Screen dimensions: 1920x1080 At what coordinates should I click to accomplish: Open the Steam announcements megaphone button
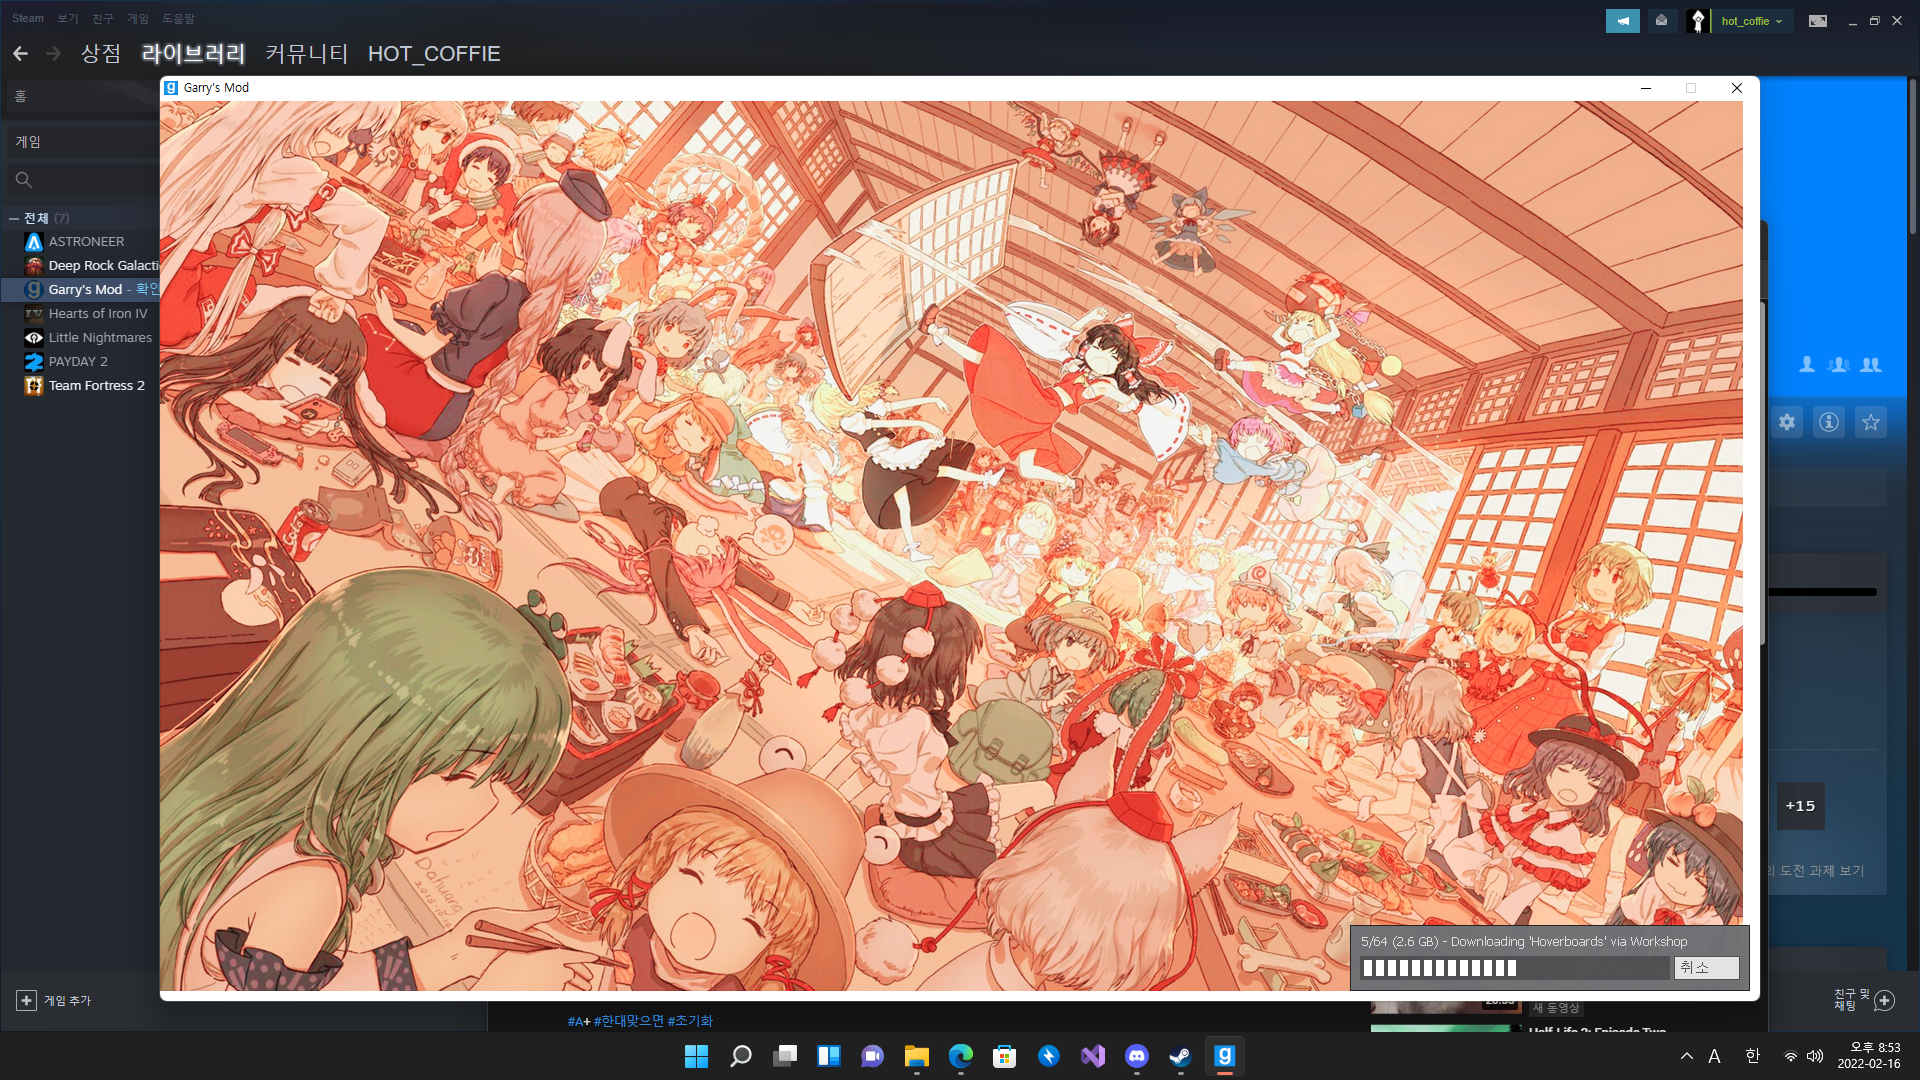(1622, 21)
